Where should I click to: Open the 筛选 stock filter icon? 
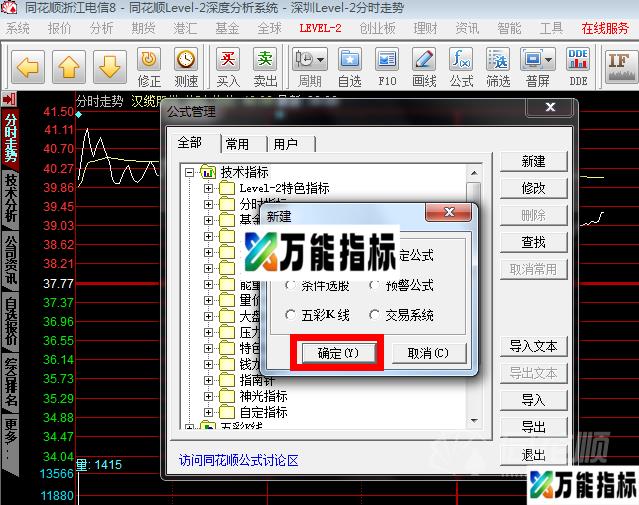[498, 67]
